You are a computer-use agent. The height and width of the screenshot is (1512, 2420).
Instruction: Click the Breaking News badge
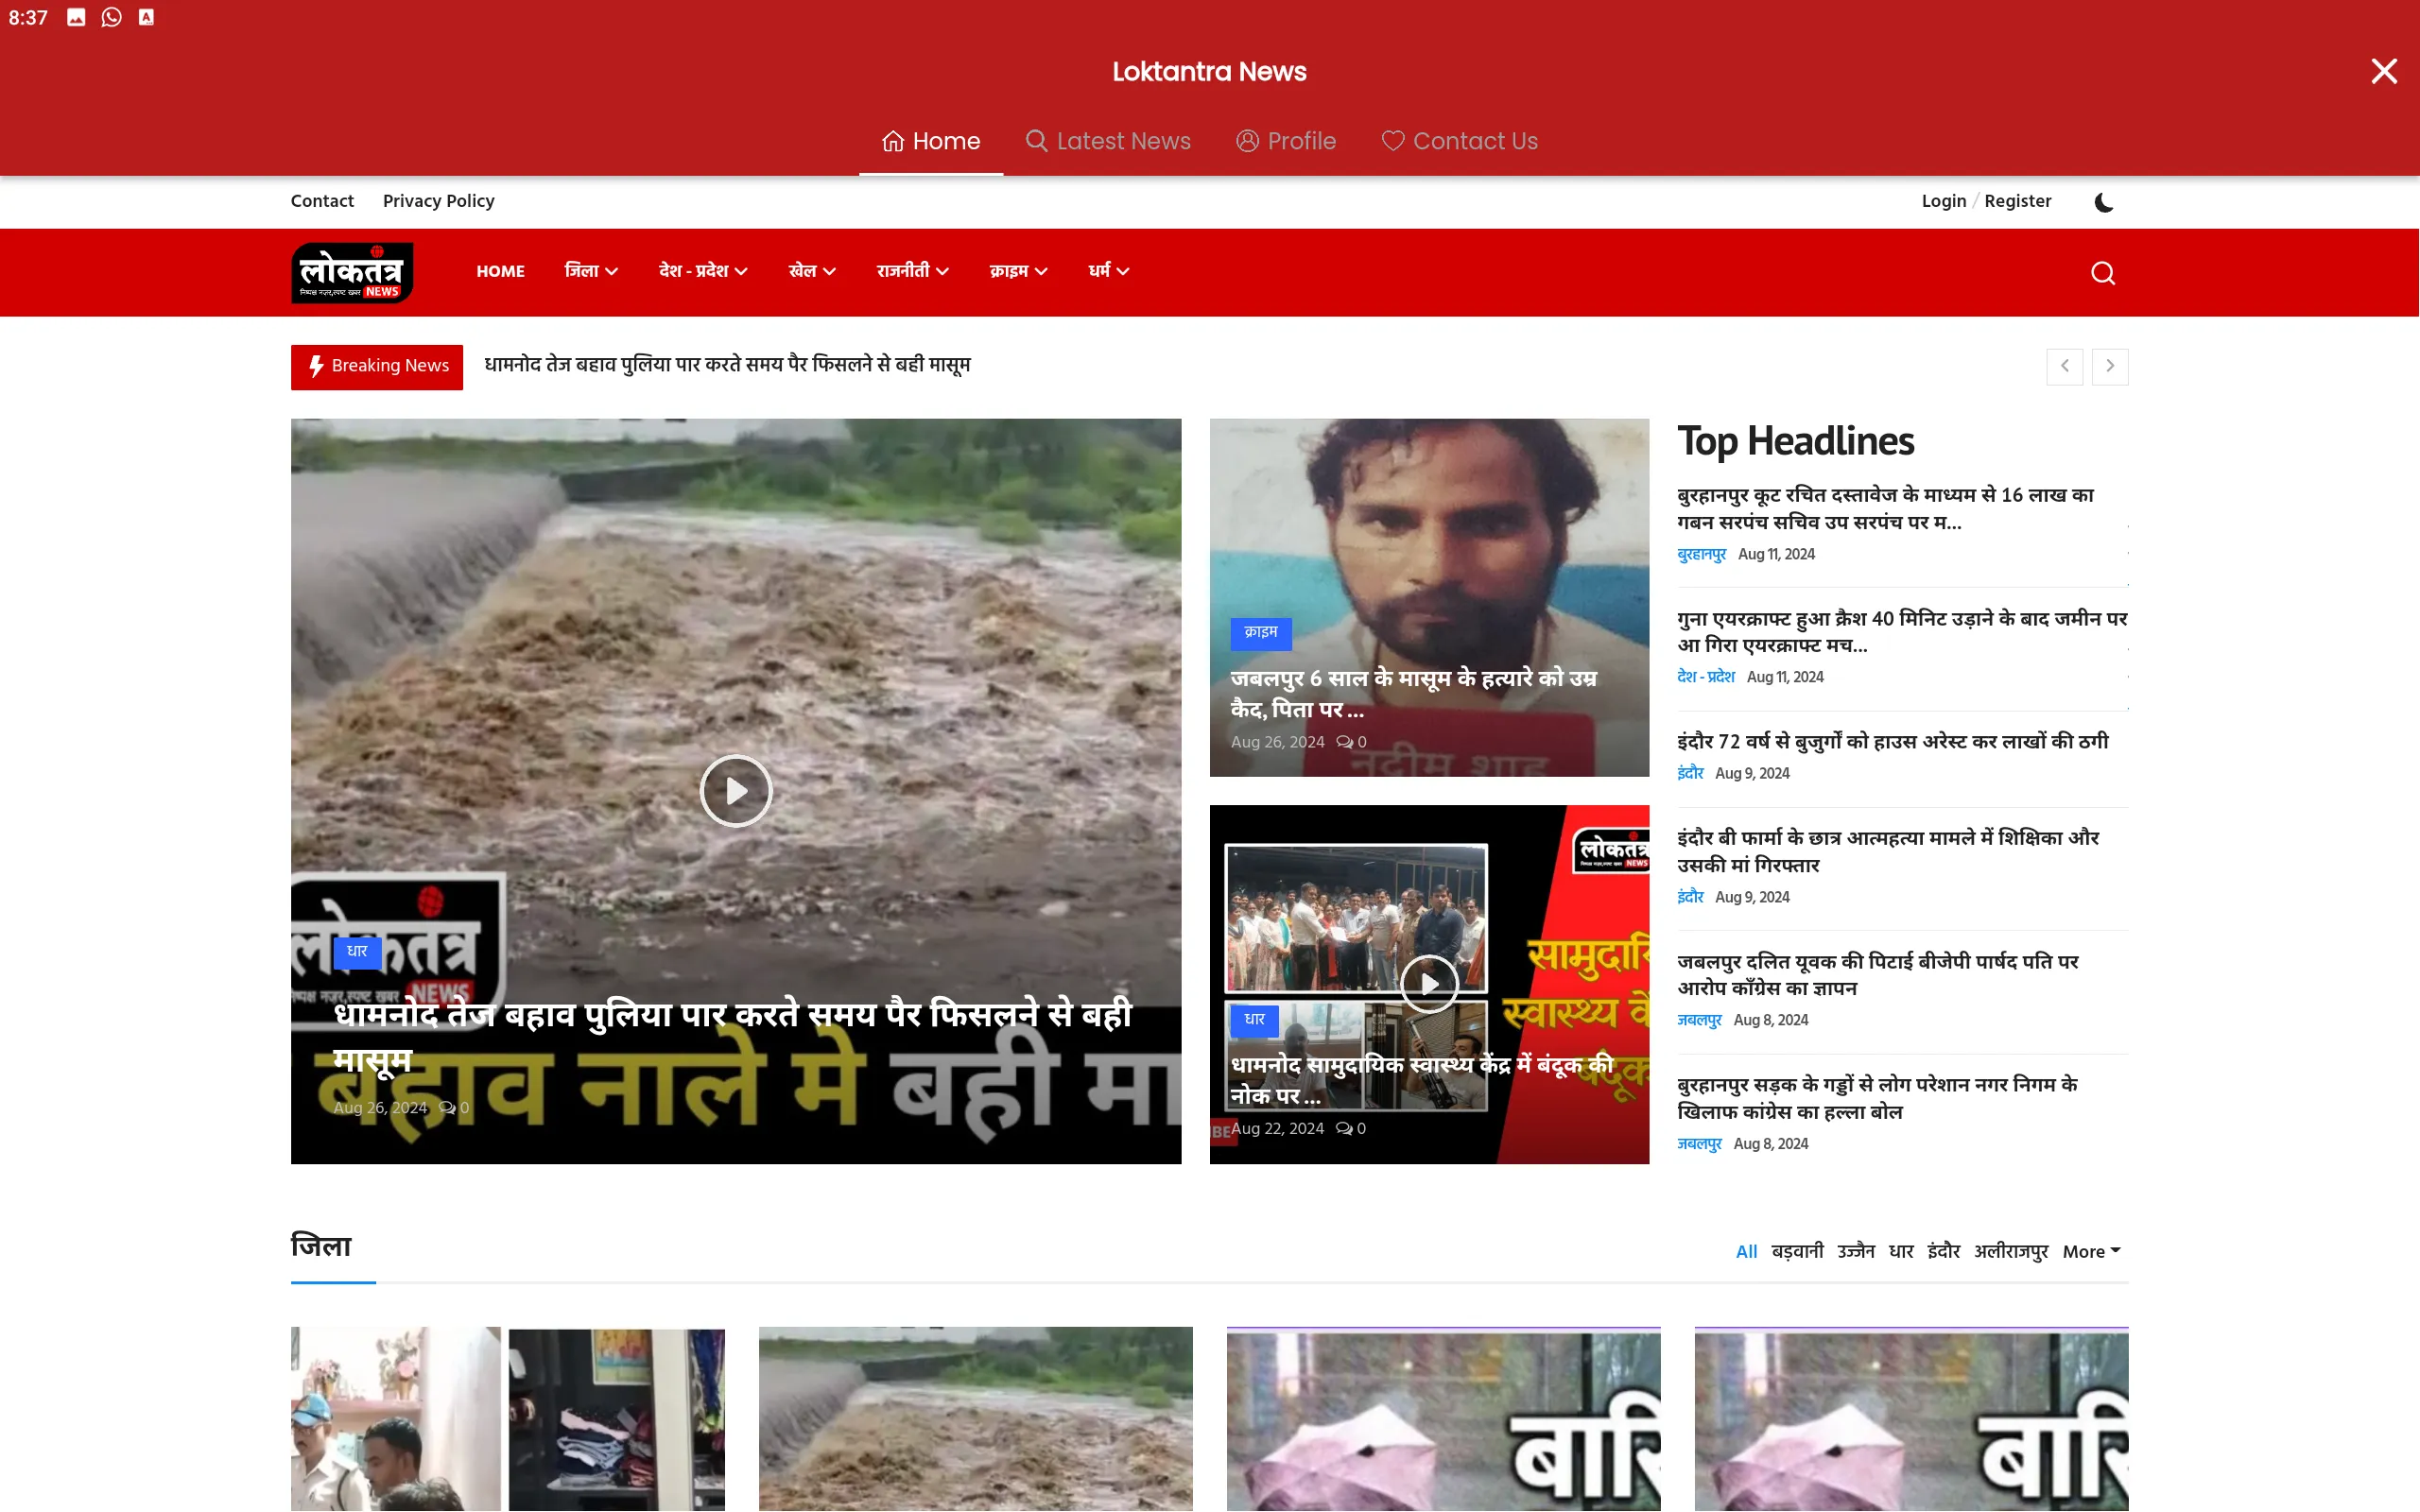pyautogui.click(x=377, y=367)
